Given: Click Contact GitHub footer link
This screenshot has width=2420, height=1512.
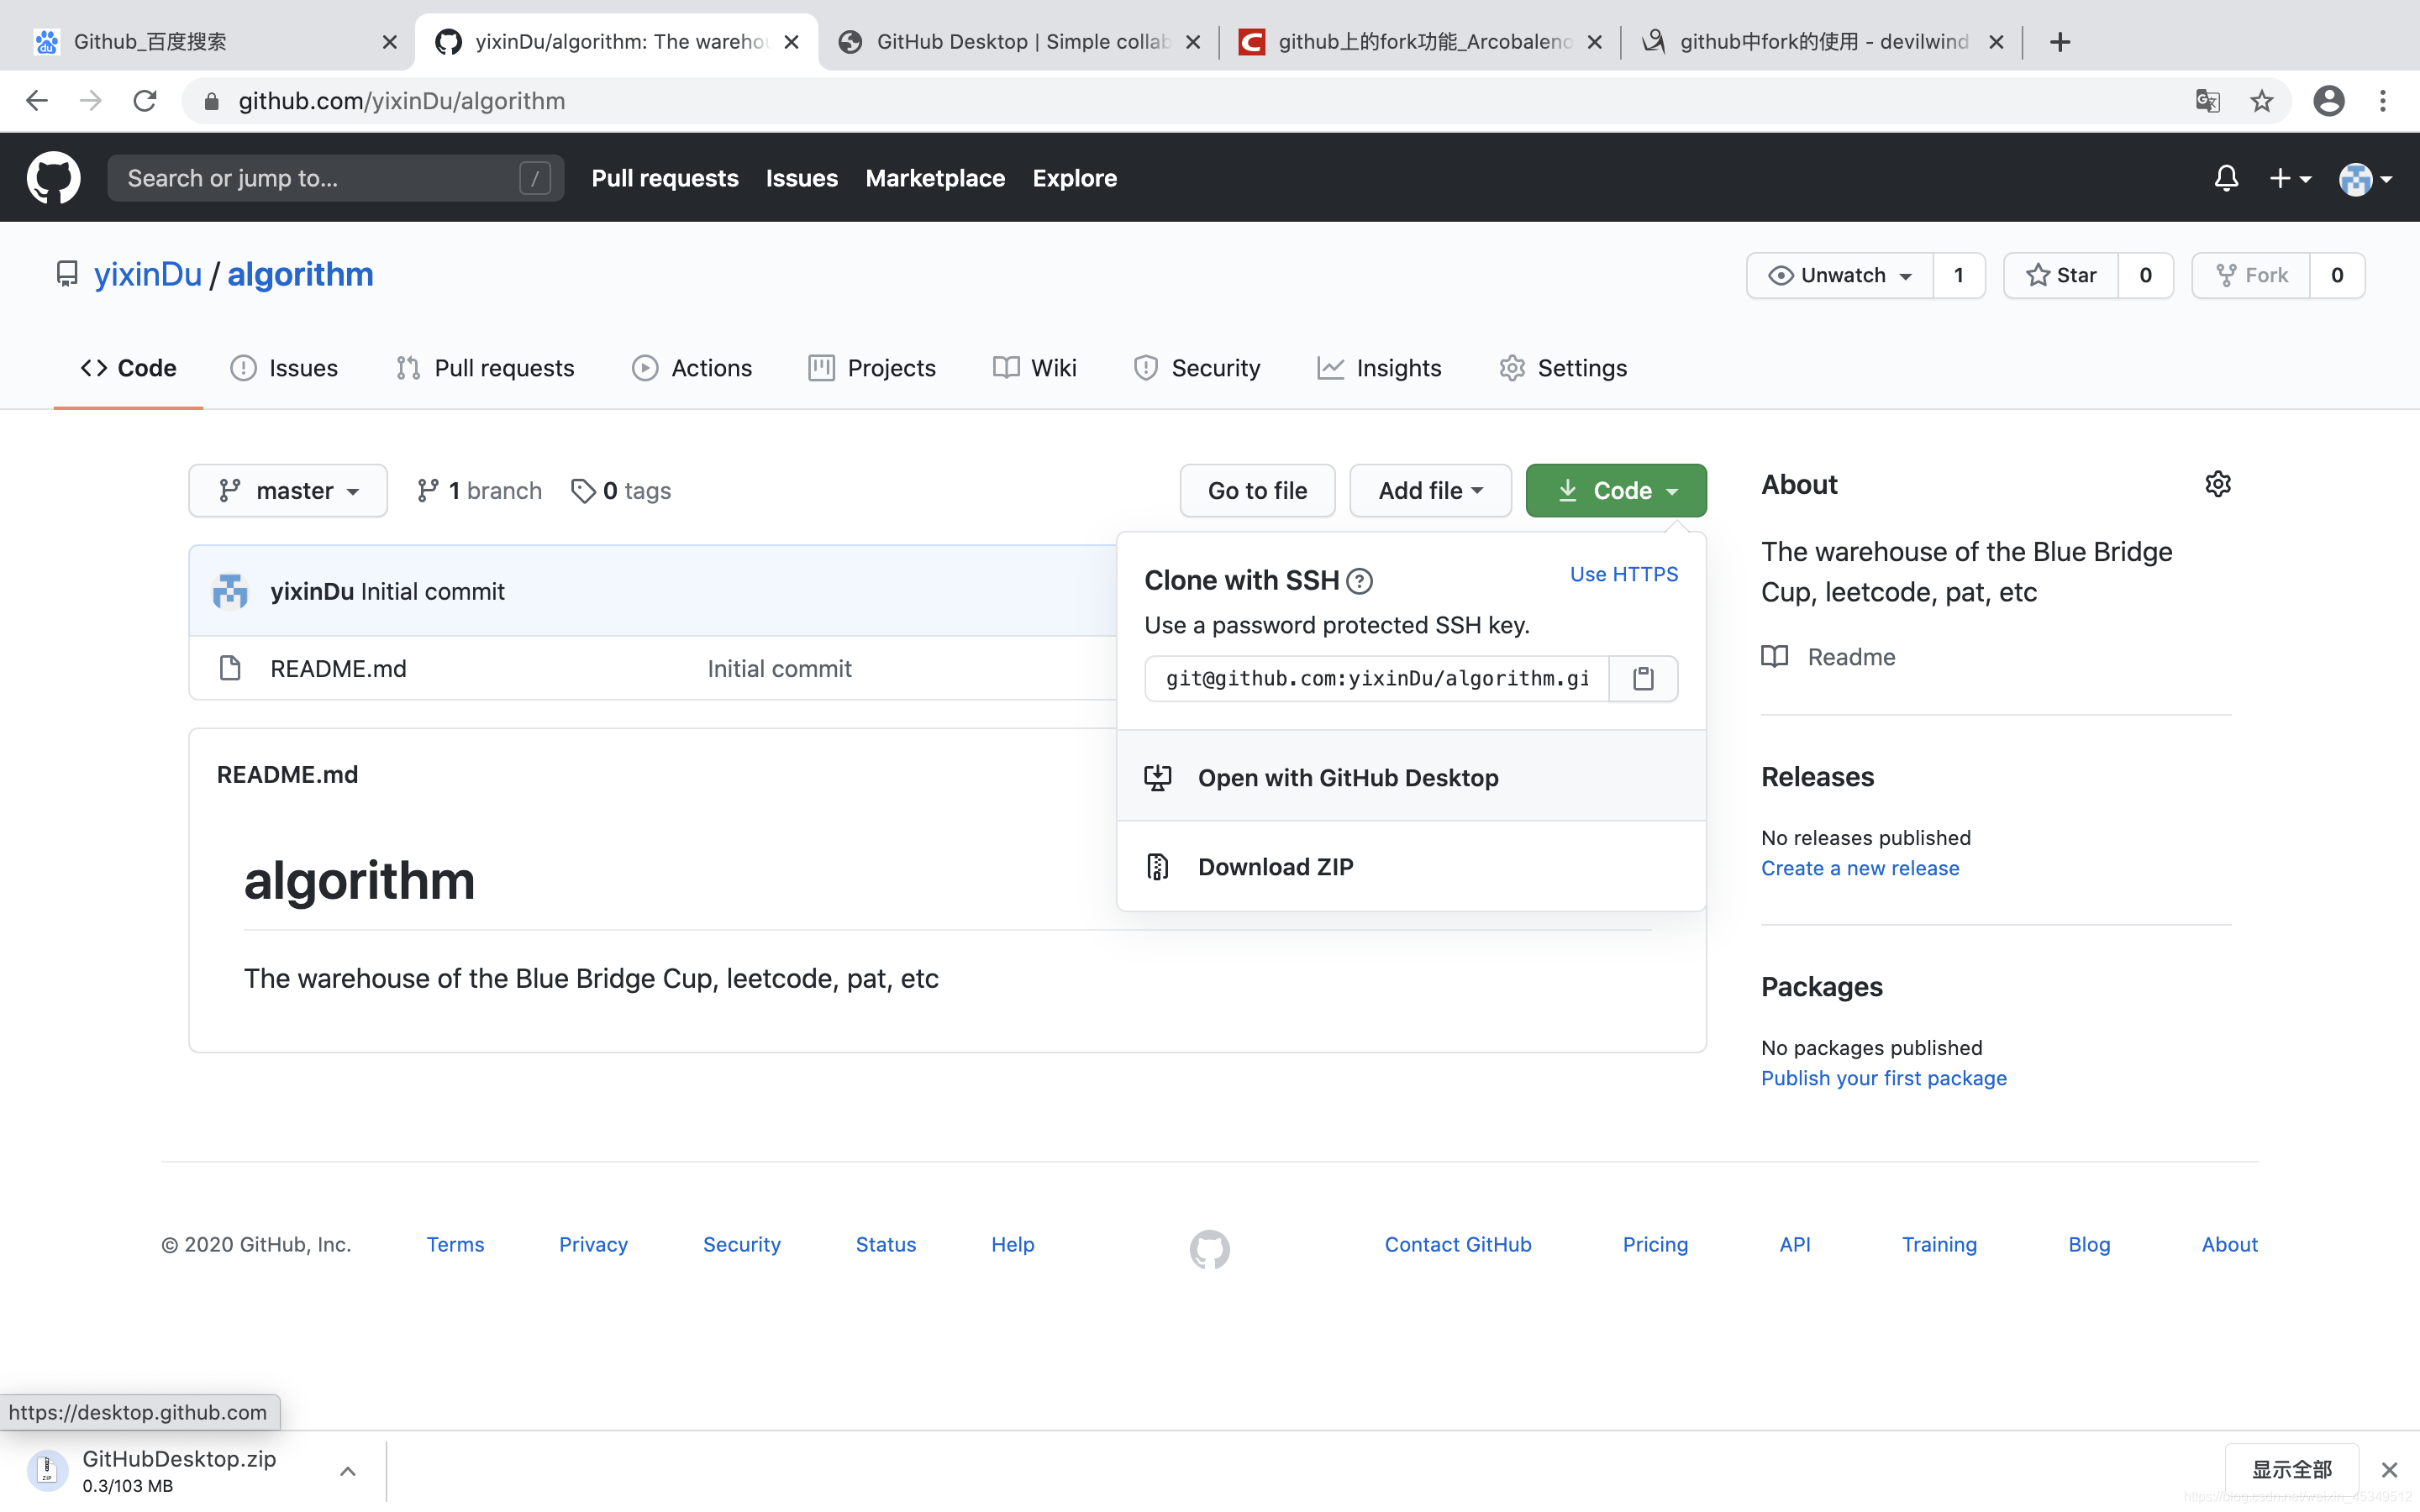Looking at the screenshot, I should 1457,1244.
